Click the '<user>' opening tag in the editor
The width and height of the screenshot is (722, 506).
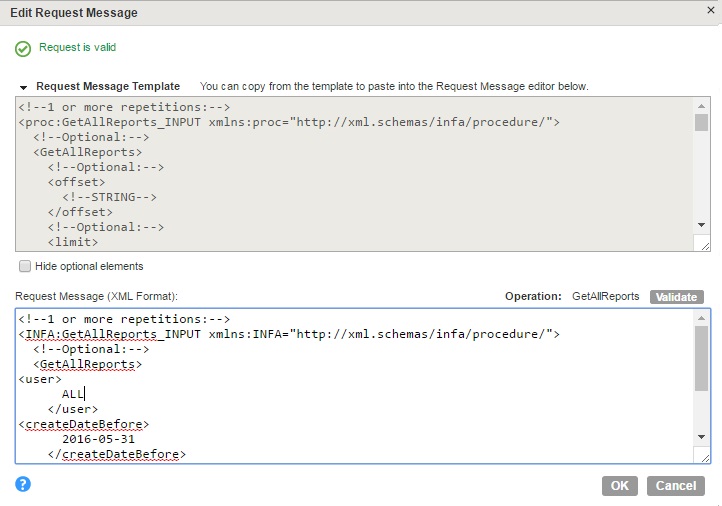(x=40, y=379)
